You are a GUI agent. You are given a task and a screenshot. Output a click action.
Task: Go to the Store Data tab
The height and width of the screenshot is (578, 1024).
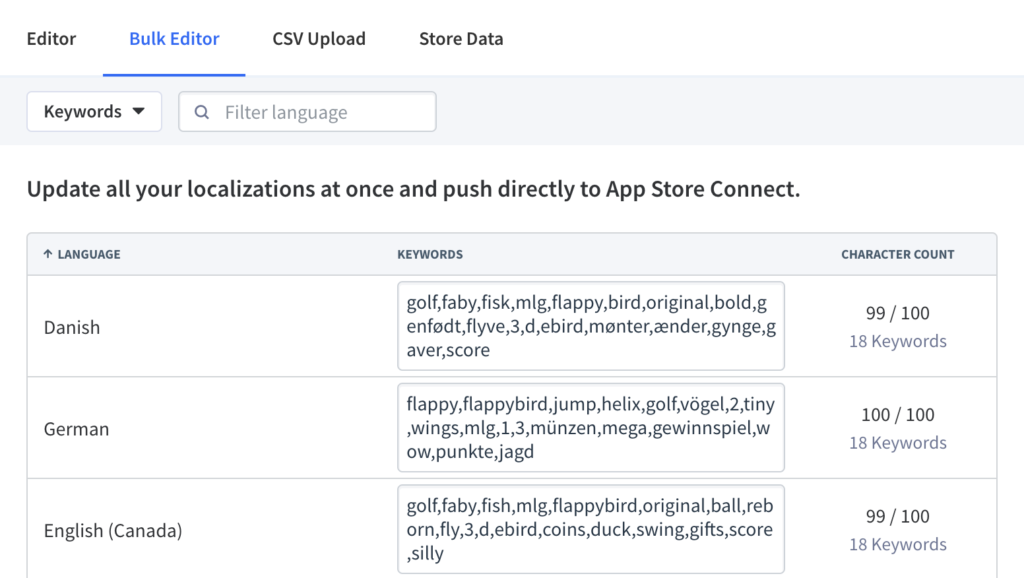461,39
